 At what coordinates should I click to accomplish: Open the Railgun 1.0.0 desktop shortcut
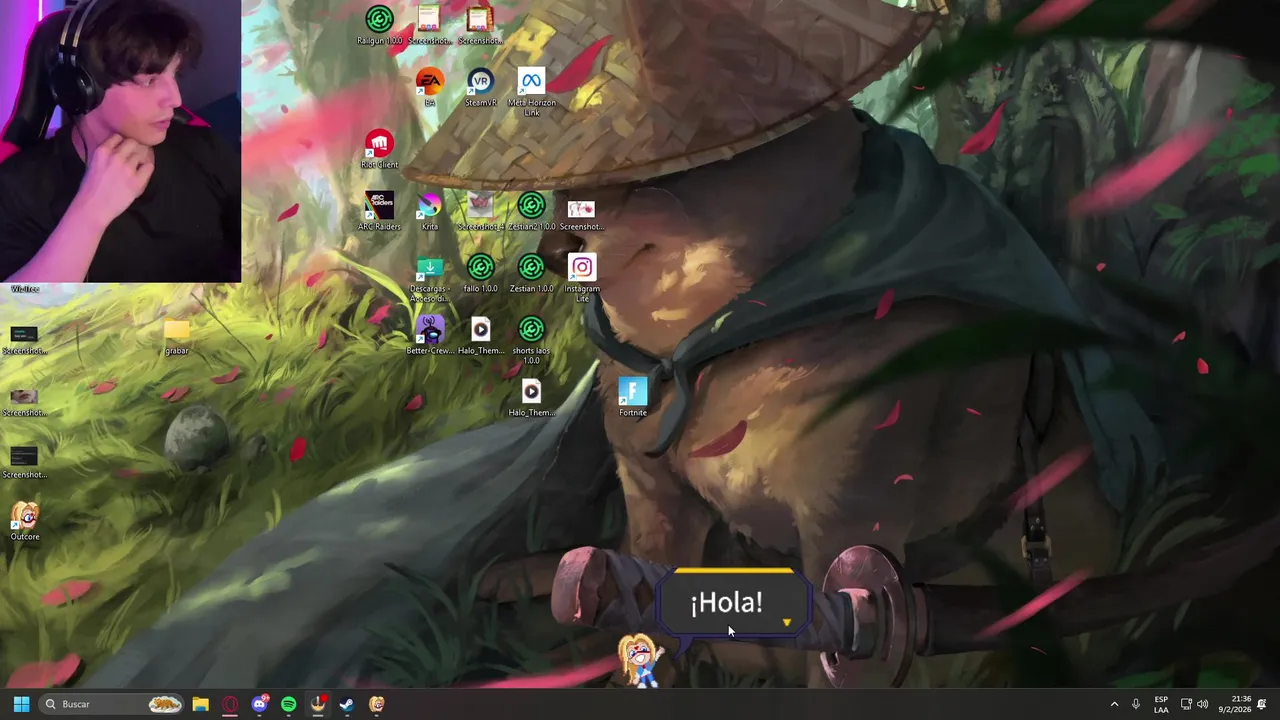(379, 26)
